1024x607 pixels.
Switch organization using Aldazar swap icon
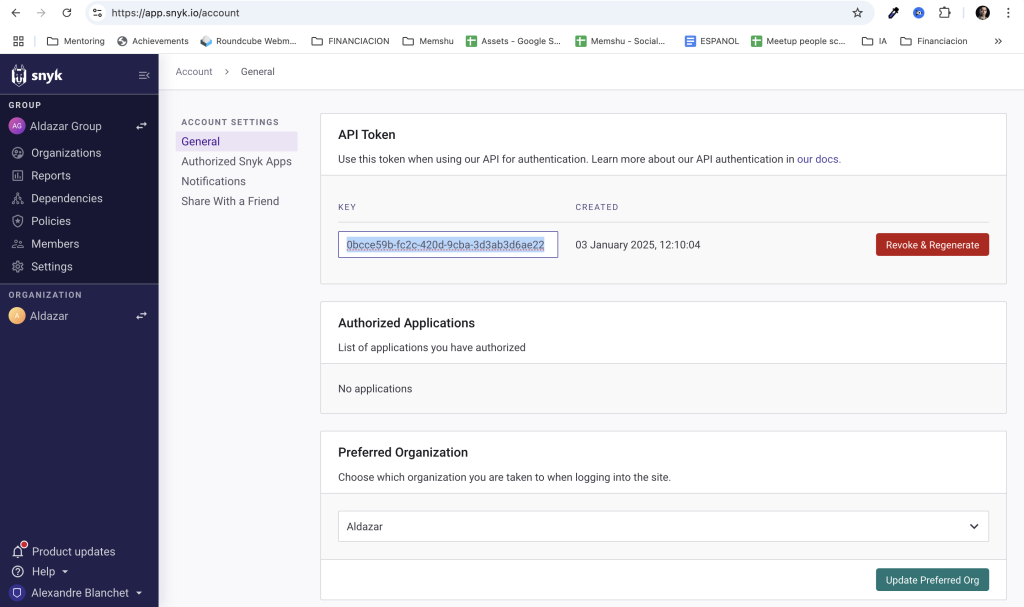coord(141,316)
